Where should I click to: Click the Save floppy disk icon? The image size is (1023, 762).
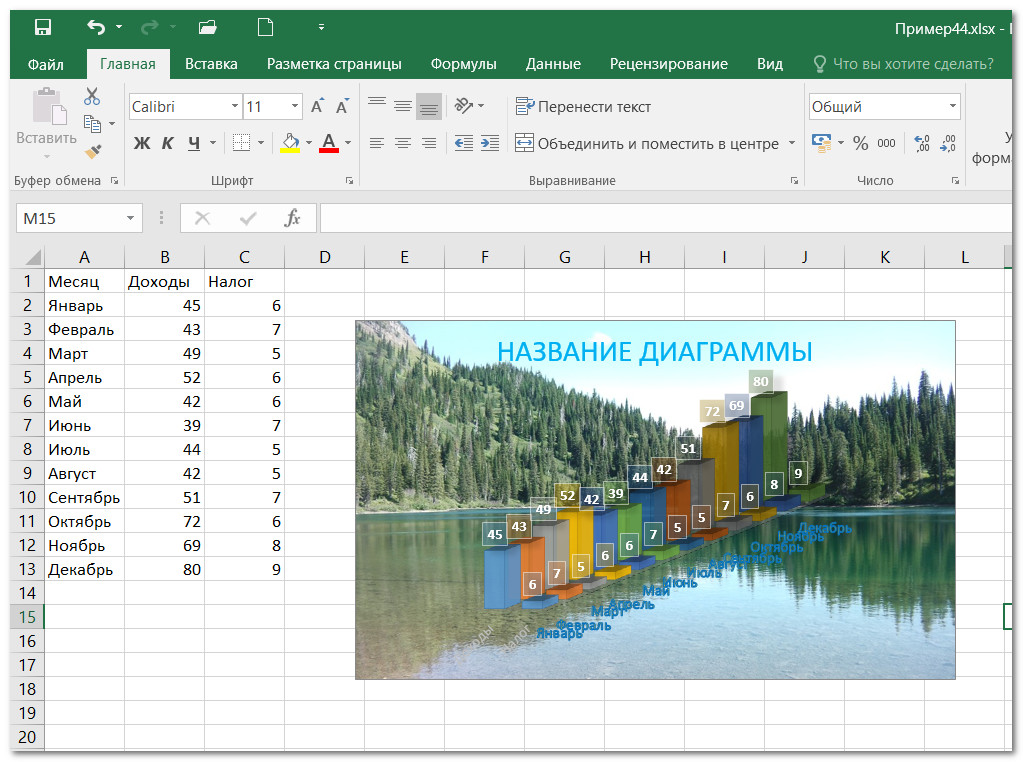[x=43, y=27]
